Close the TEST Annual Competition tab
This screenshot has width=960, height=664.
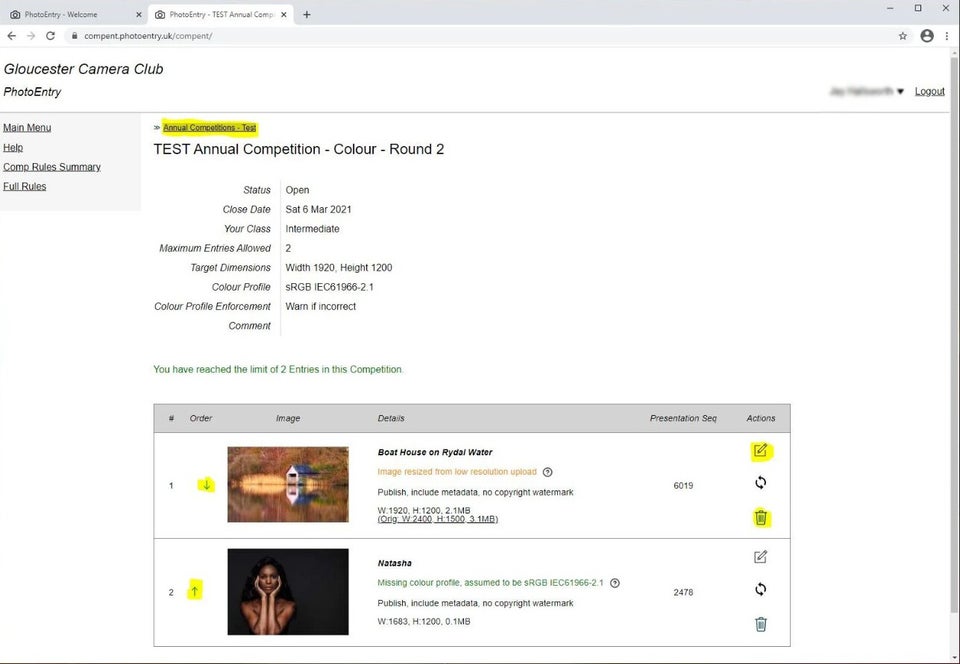coord(283,15)
